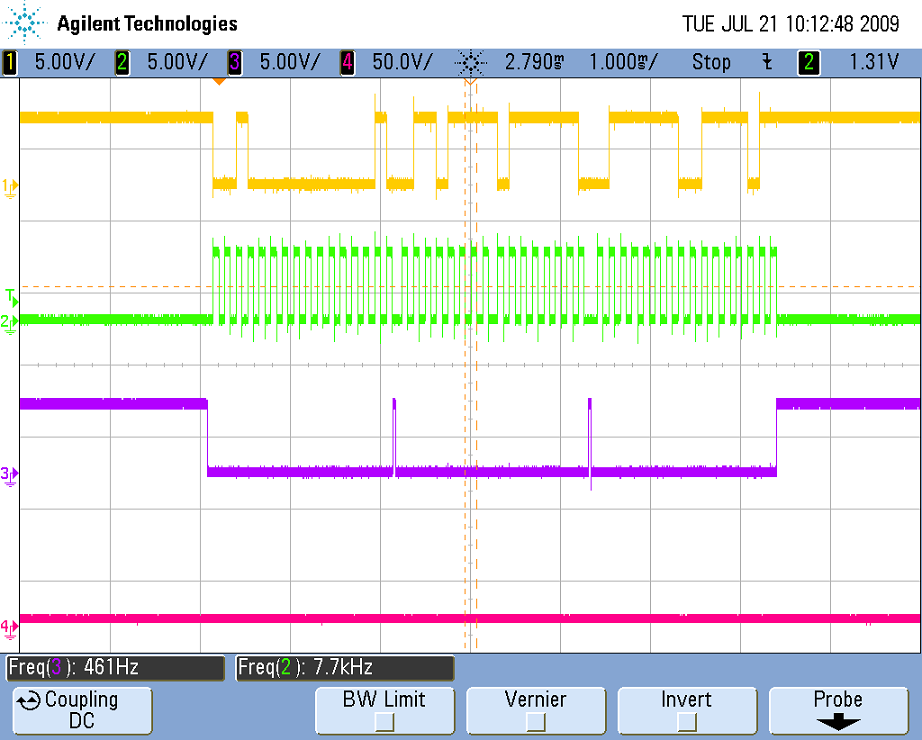Click the 1.31V trigger level value
The height and width of the screenshot is (740, 922).
[x=874, y=62]
